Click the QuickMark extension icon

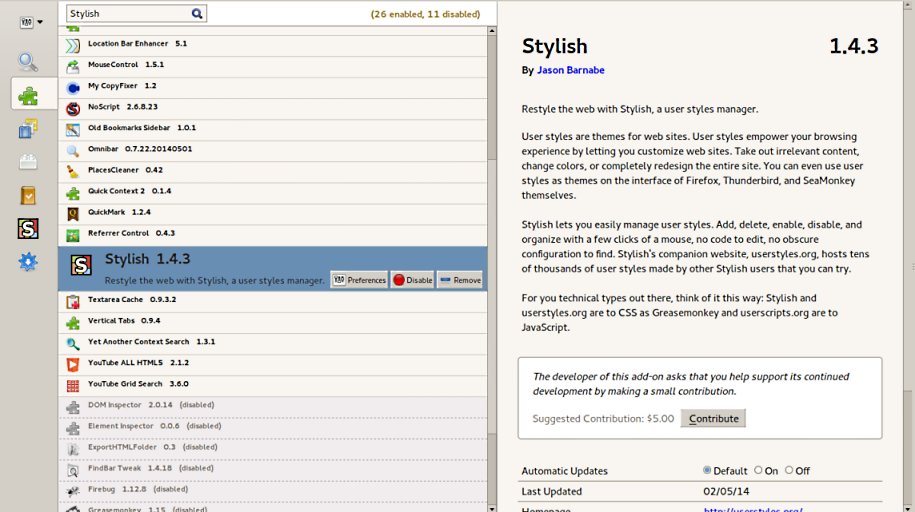(72, 214)
